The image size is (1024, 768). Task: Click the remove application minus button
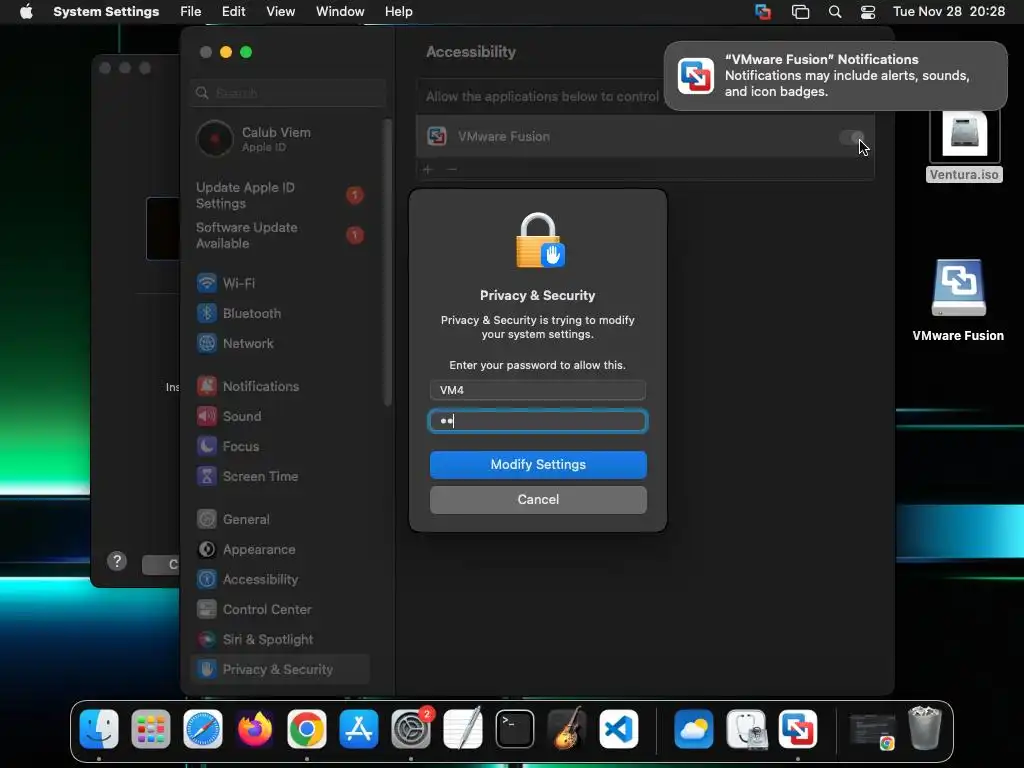click(452, 169)
